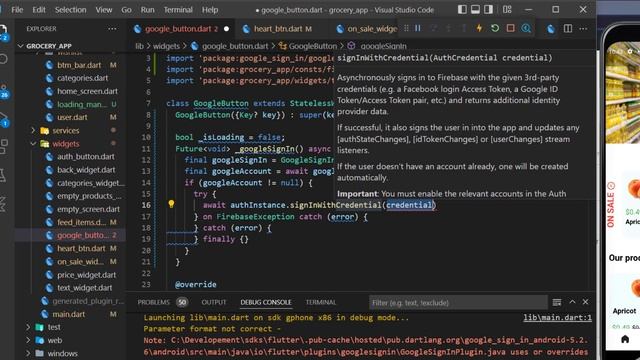
Task: Show the PROBLEMS panel tab
Action: pyautogui.click(x=153, y=302)
